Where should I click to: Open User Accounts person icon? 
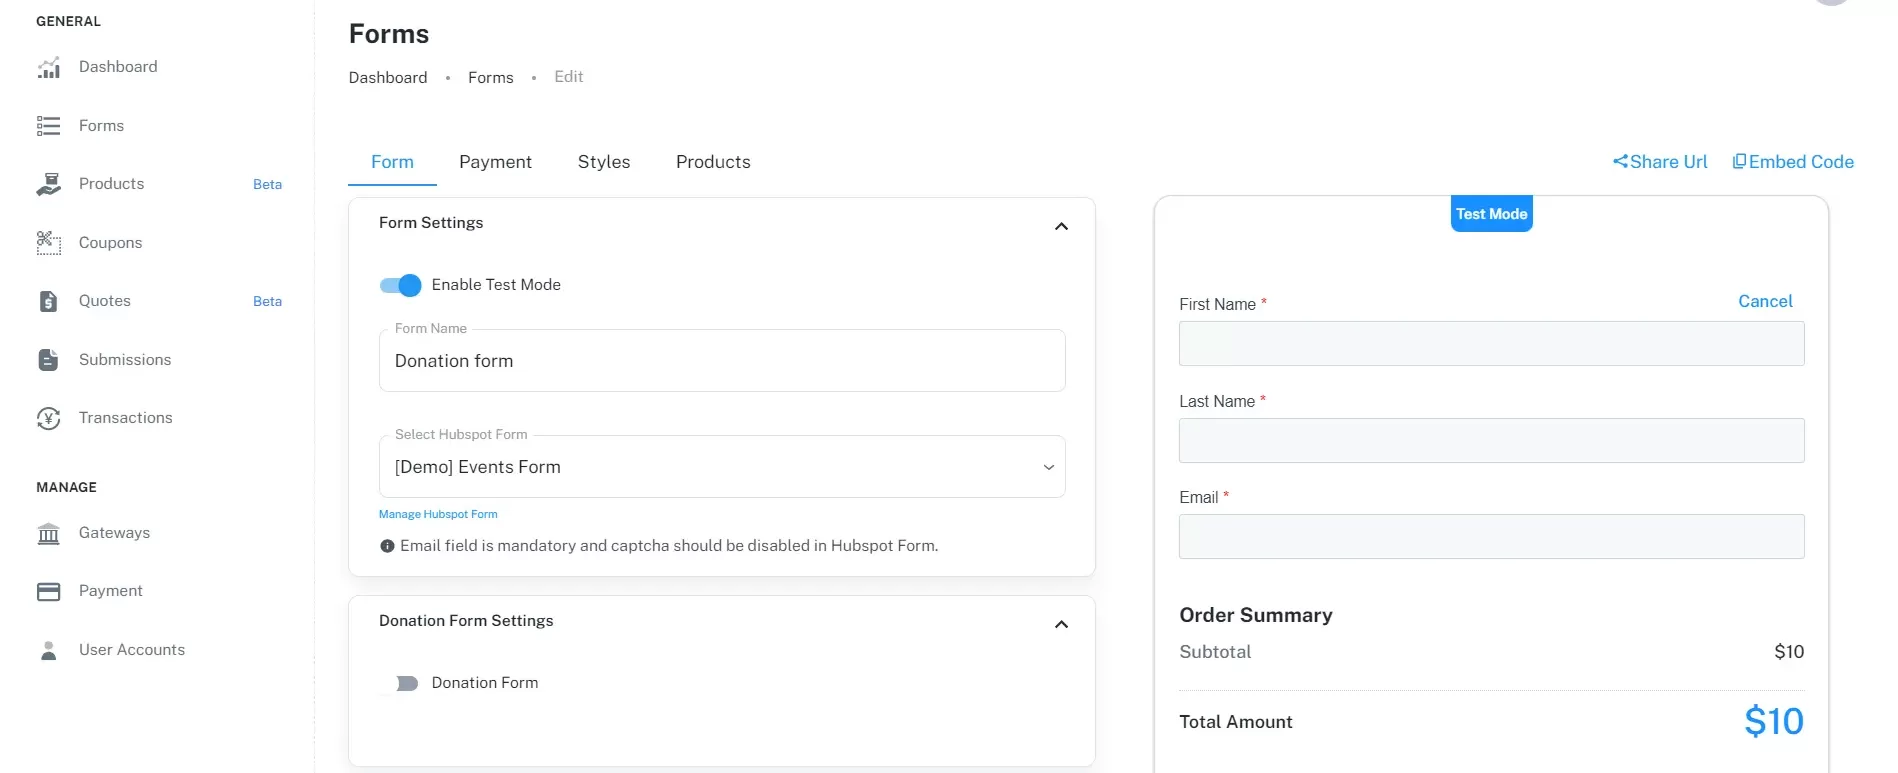tap(48, 651)
